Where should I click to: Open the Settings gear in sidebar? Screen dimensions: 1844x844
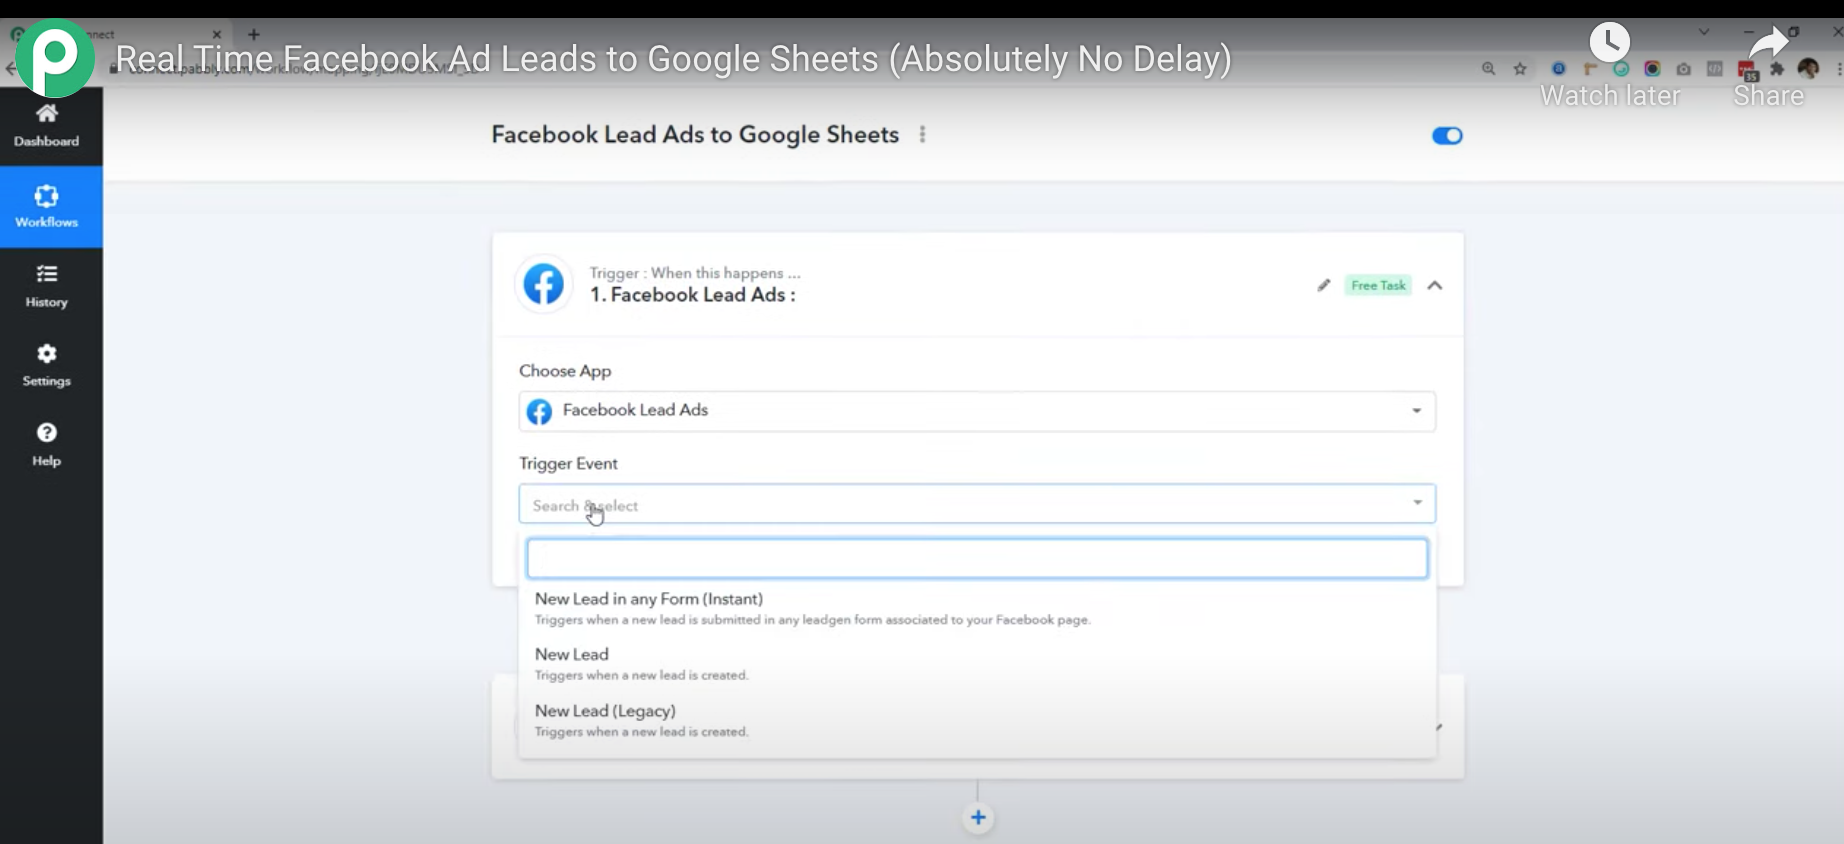[x=47, y=364]
